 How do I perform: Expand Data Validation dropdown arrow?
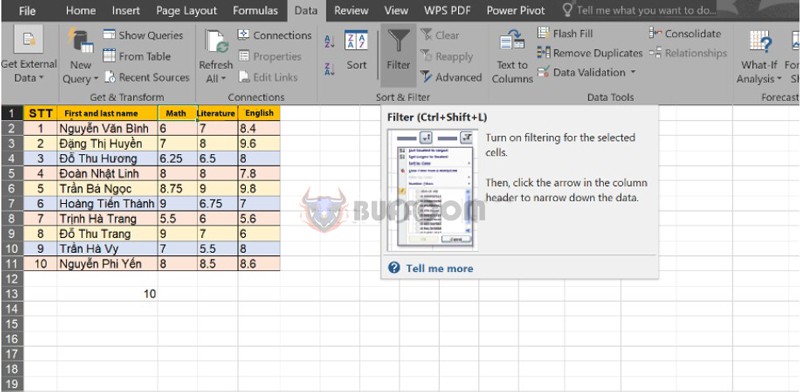point(633,72)
